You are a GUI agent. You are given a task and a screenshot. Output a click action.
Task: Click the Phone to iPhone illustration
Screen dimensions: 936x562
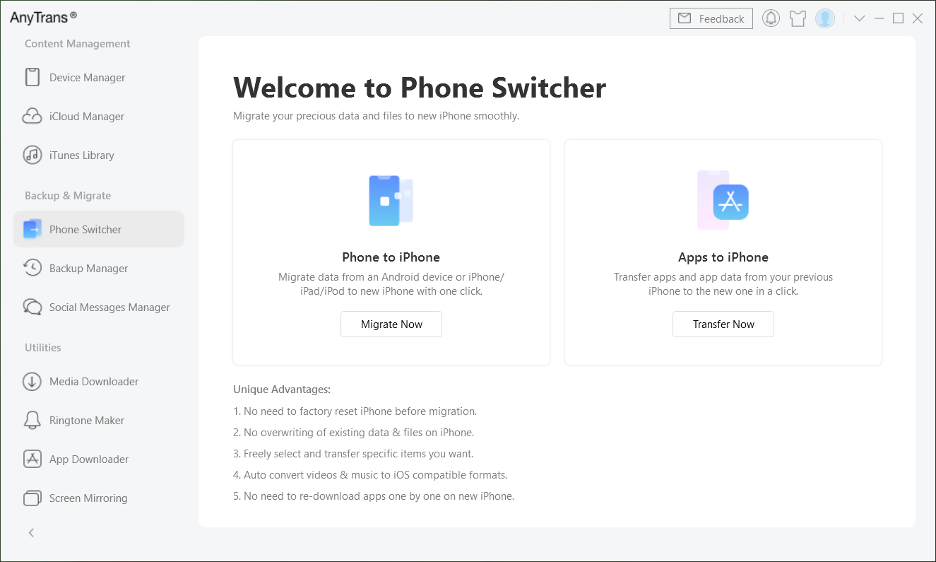pos(391,200)
